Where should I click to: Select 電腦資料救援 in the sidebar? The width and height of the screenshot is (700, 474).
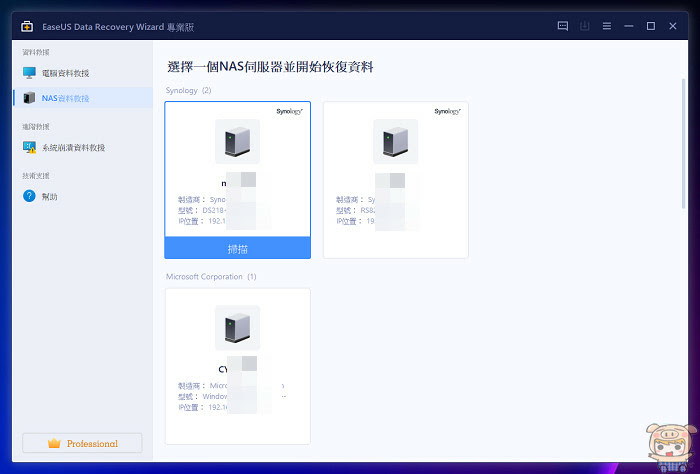(x=83, y=73)
